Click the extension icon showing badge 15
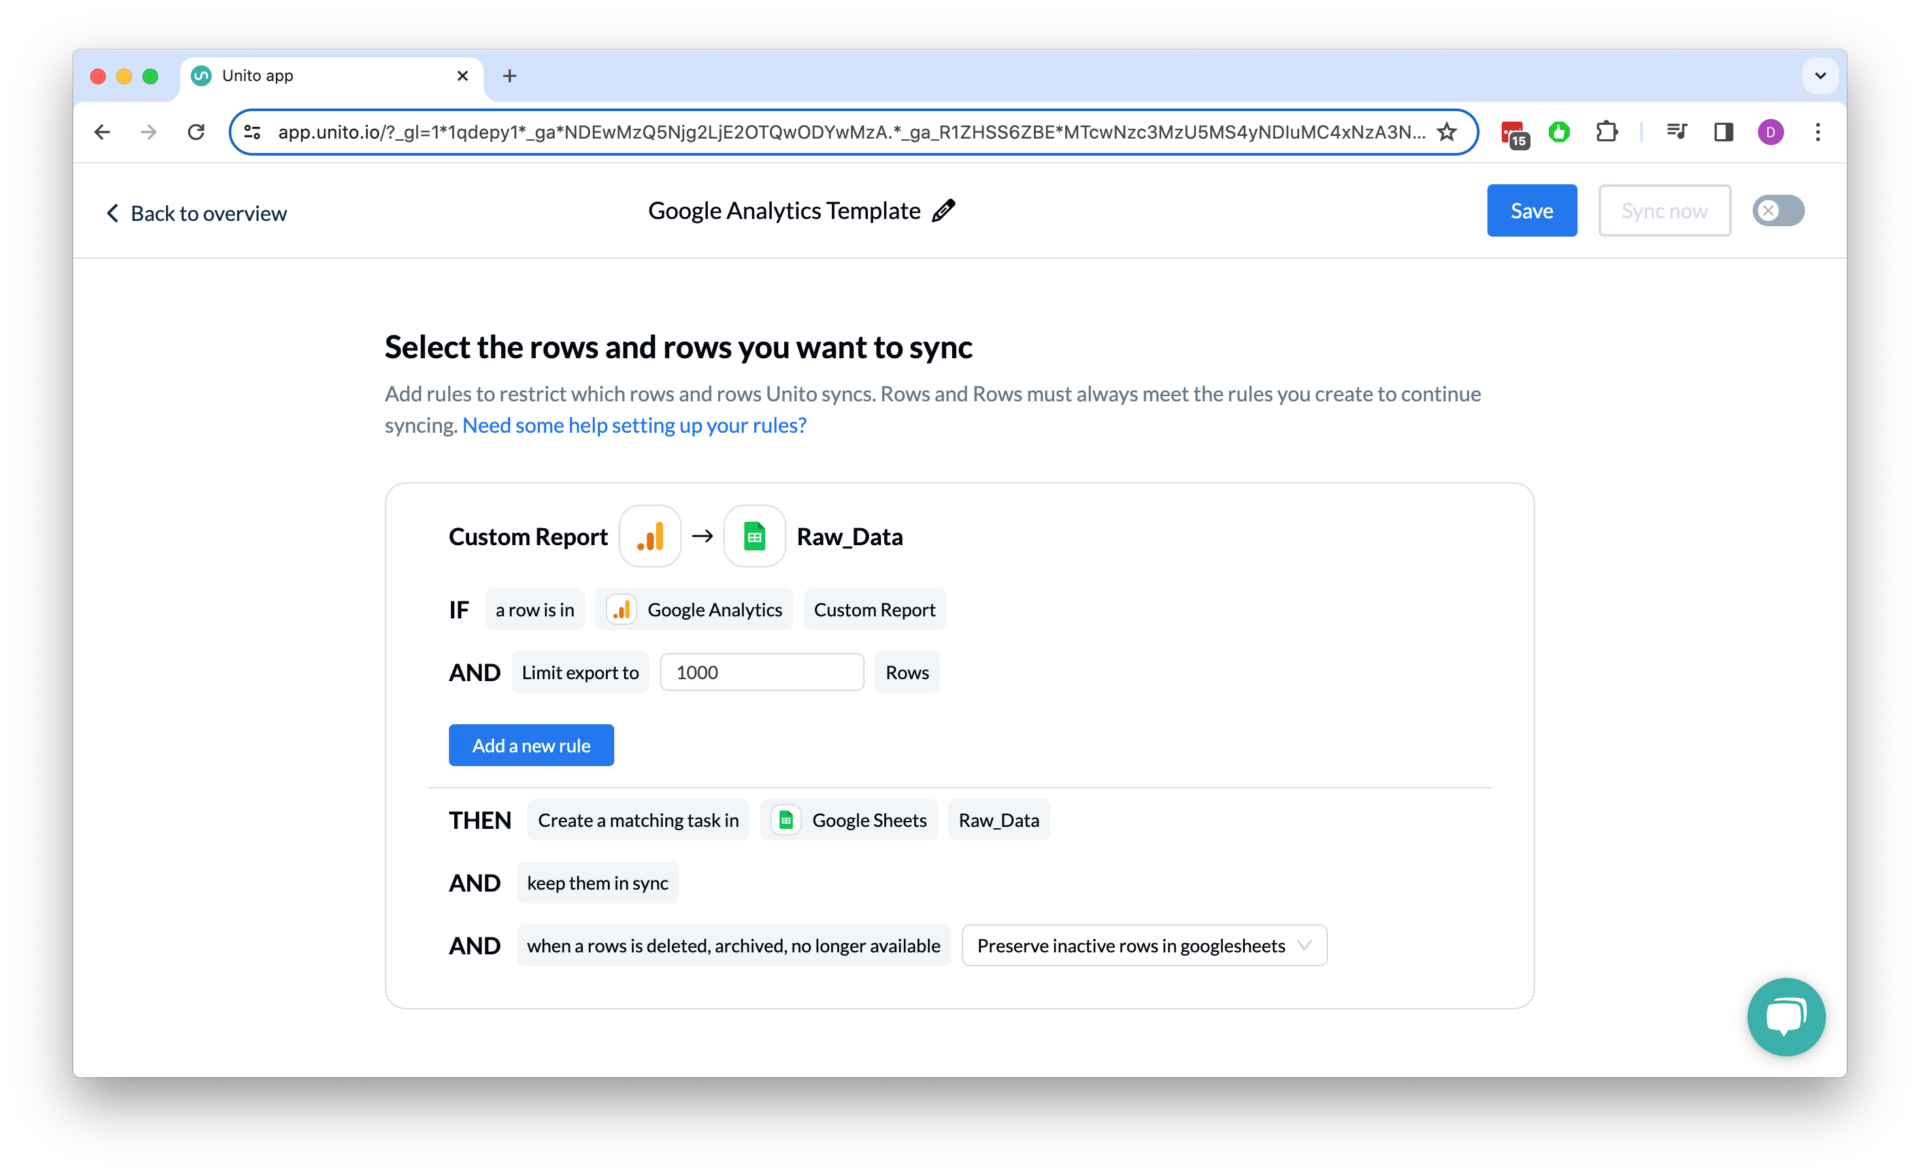The image size is (1920, 1174). point(1513,131)
